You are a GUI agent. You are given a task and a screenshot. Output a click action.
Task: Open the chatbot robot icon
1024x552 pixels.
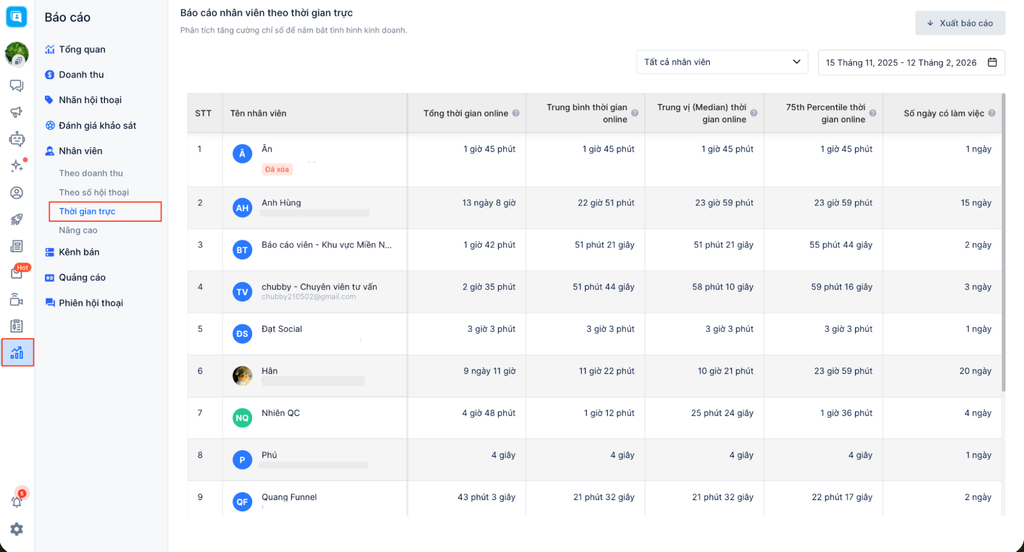click(16, 139)
